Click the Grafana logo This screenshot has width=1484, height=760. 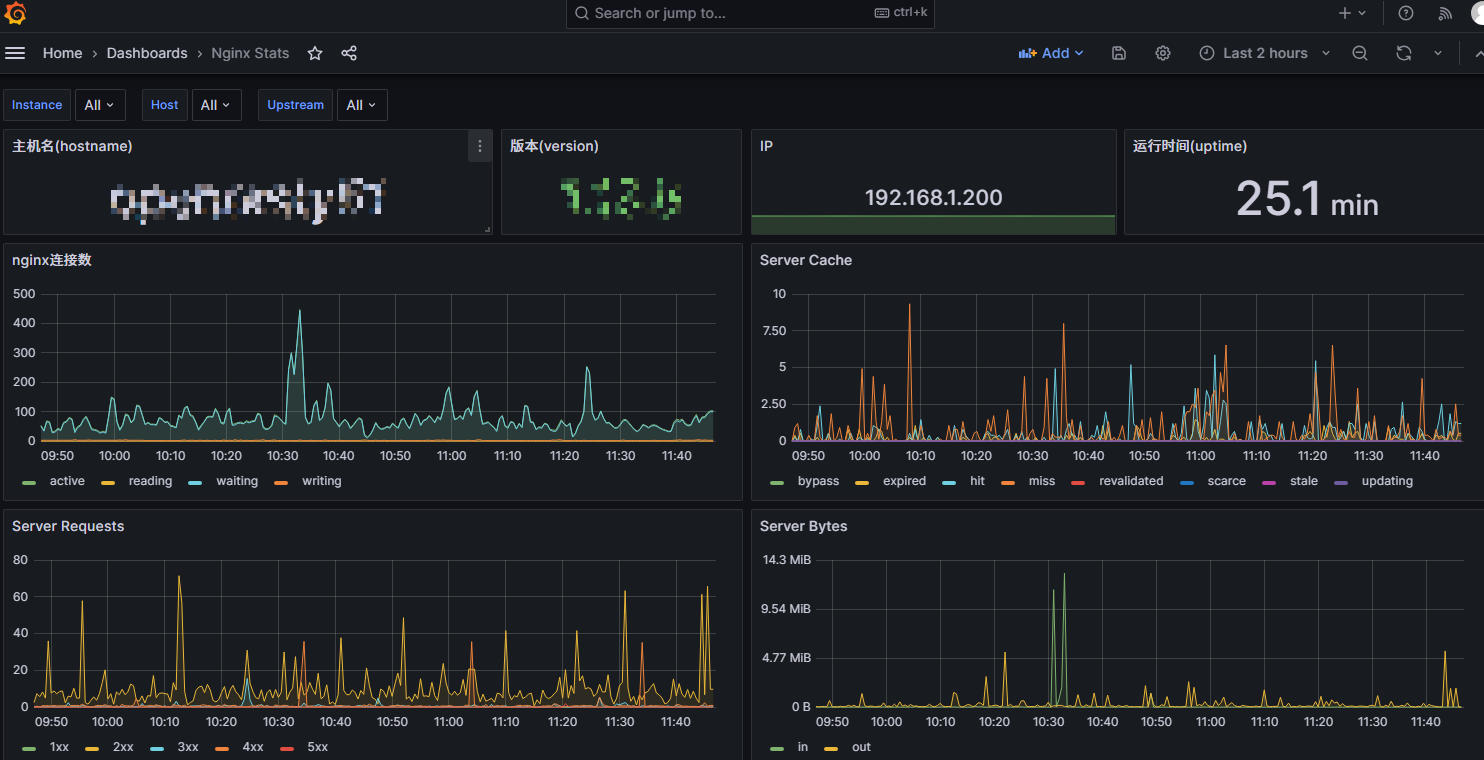(x=15, y=14)
